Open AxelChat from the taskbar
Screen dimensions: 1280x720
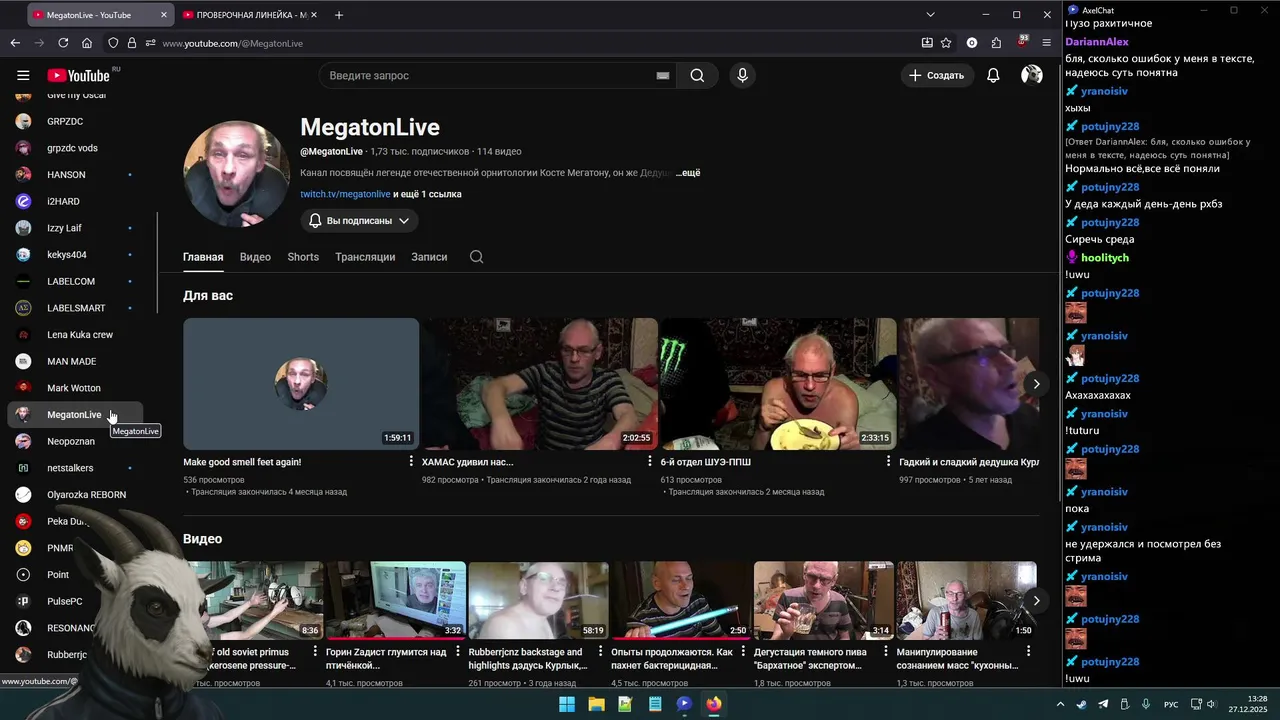pyautogui.click(x=684, y=704)
